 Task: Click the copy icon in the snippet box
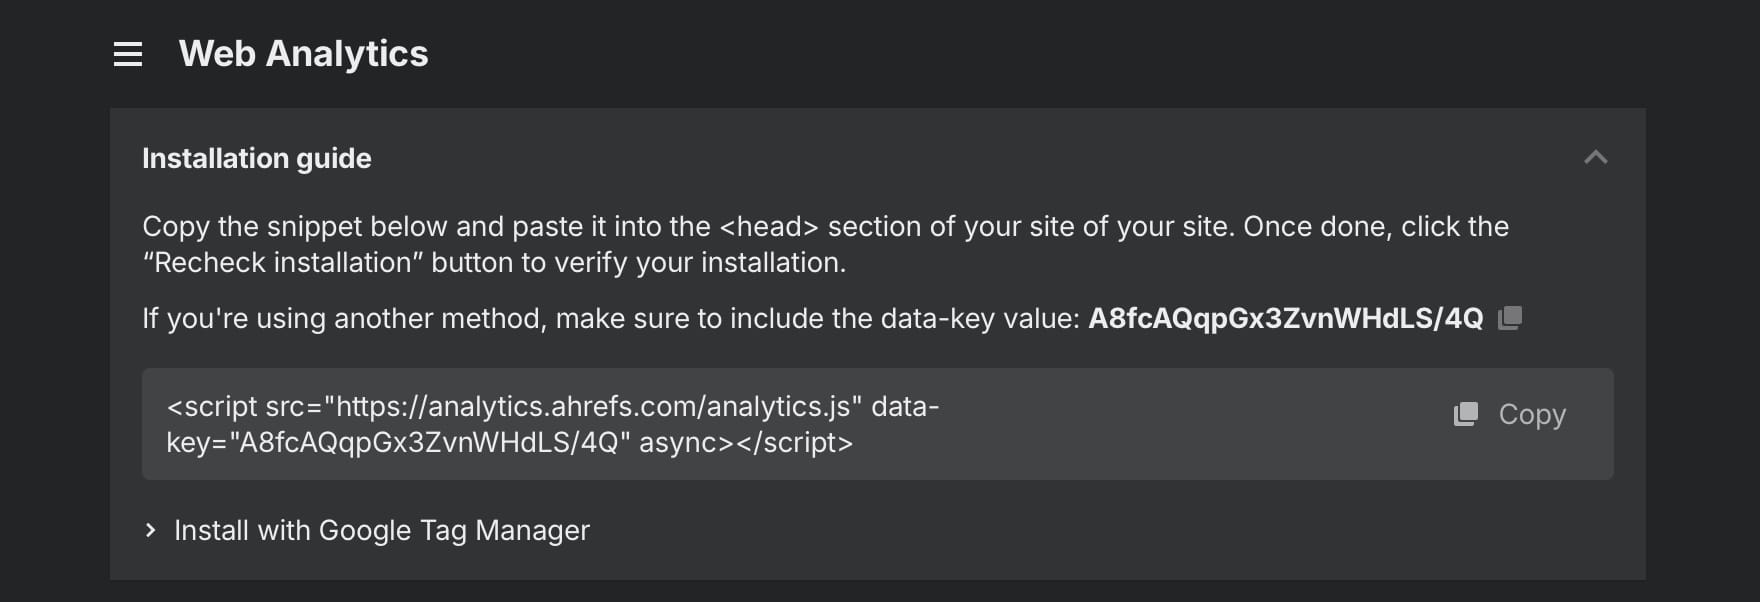pos(1466,414)
